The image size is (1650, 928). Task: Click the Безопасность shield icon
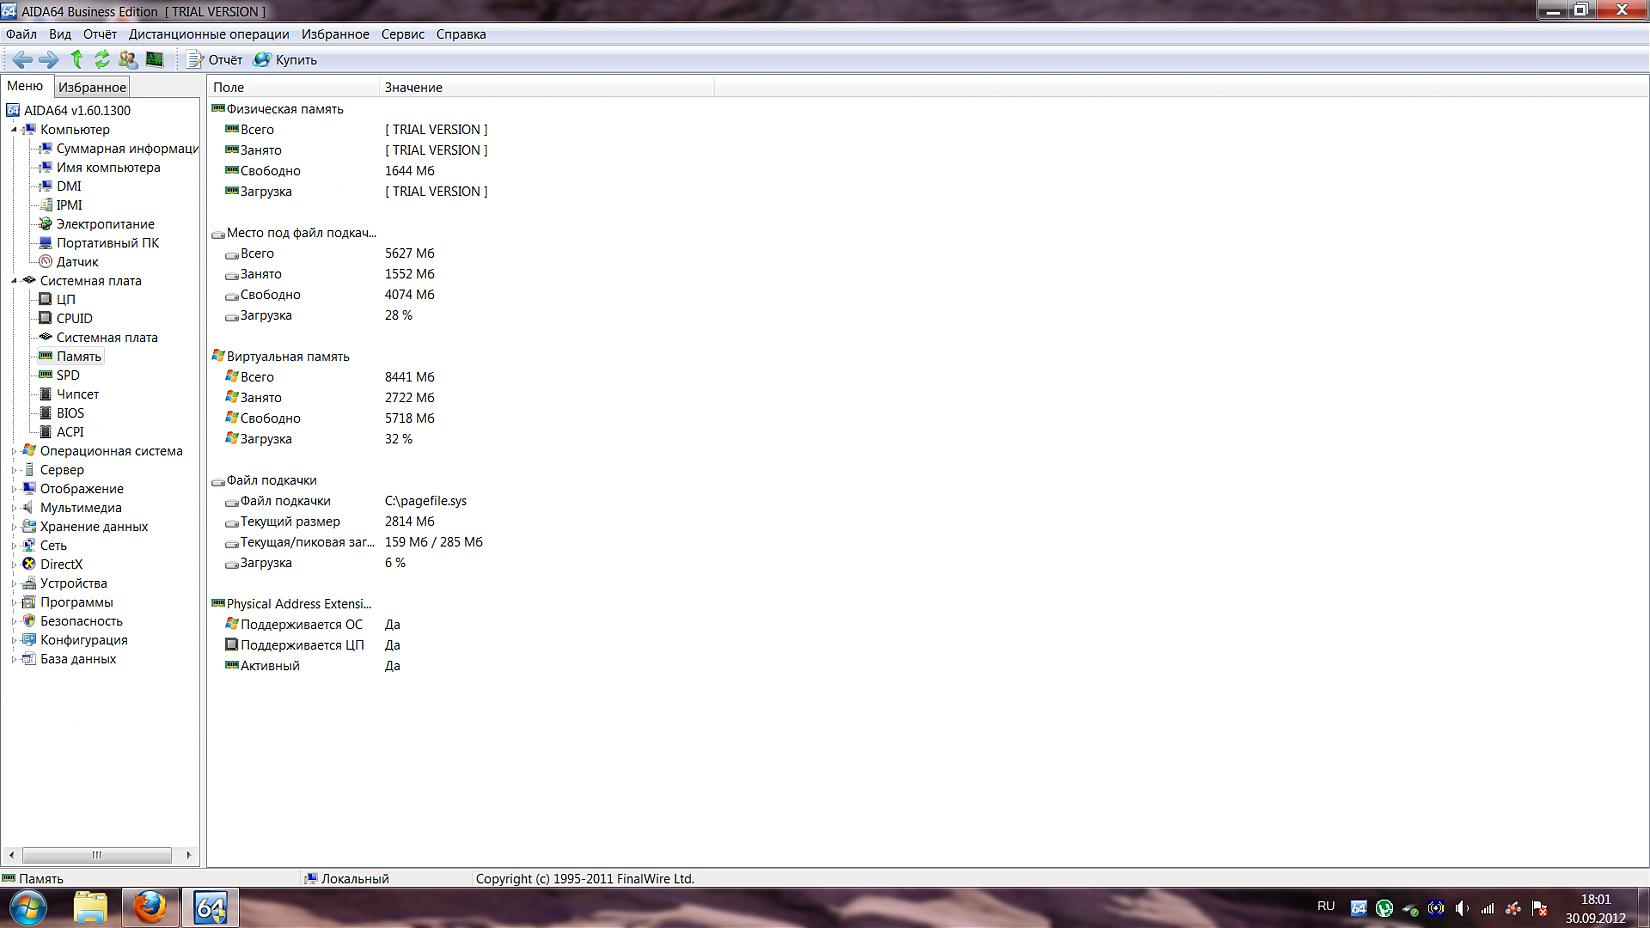(x=29, y=621)
